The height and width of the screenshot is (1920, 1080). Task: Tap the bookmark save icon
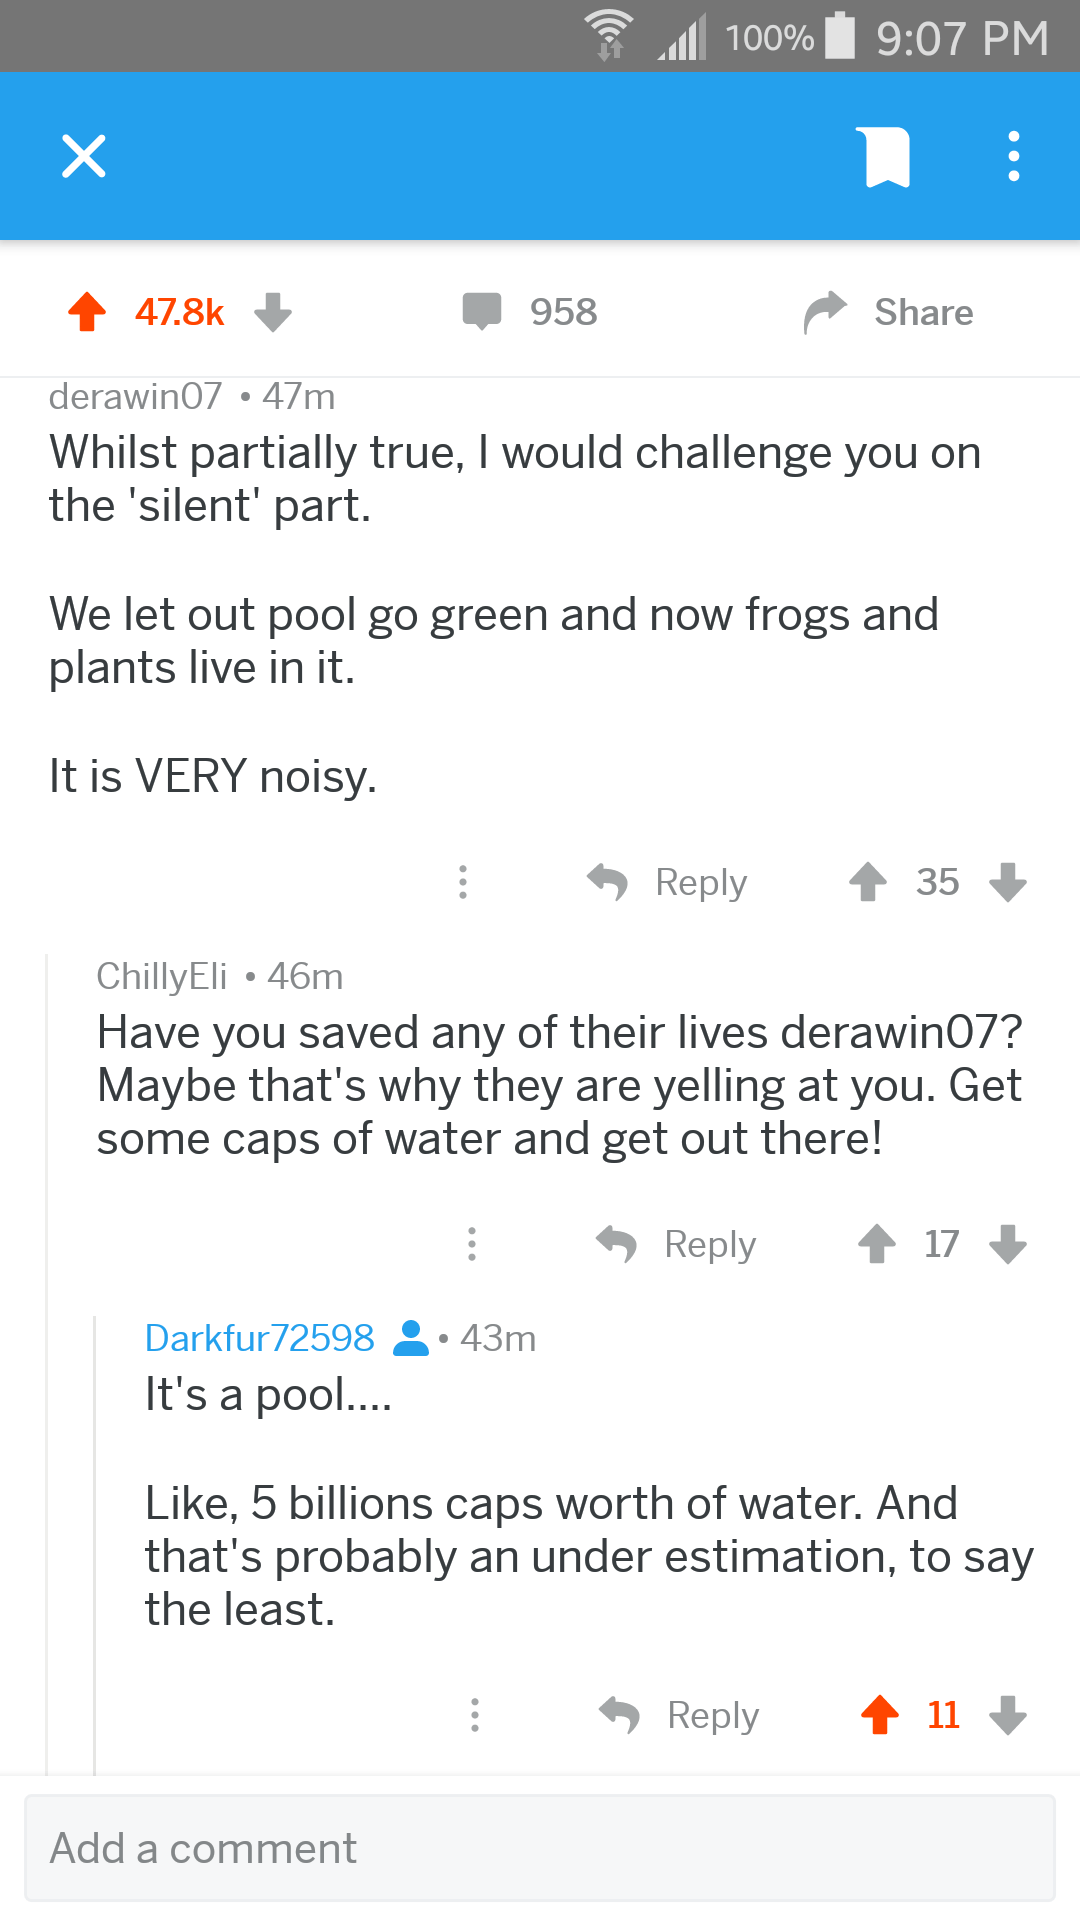887,157
